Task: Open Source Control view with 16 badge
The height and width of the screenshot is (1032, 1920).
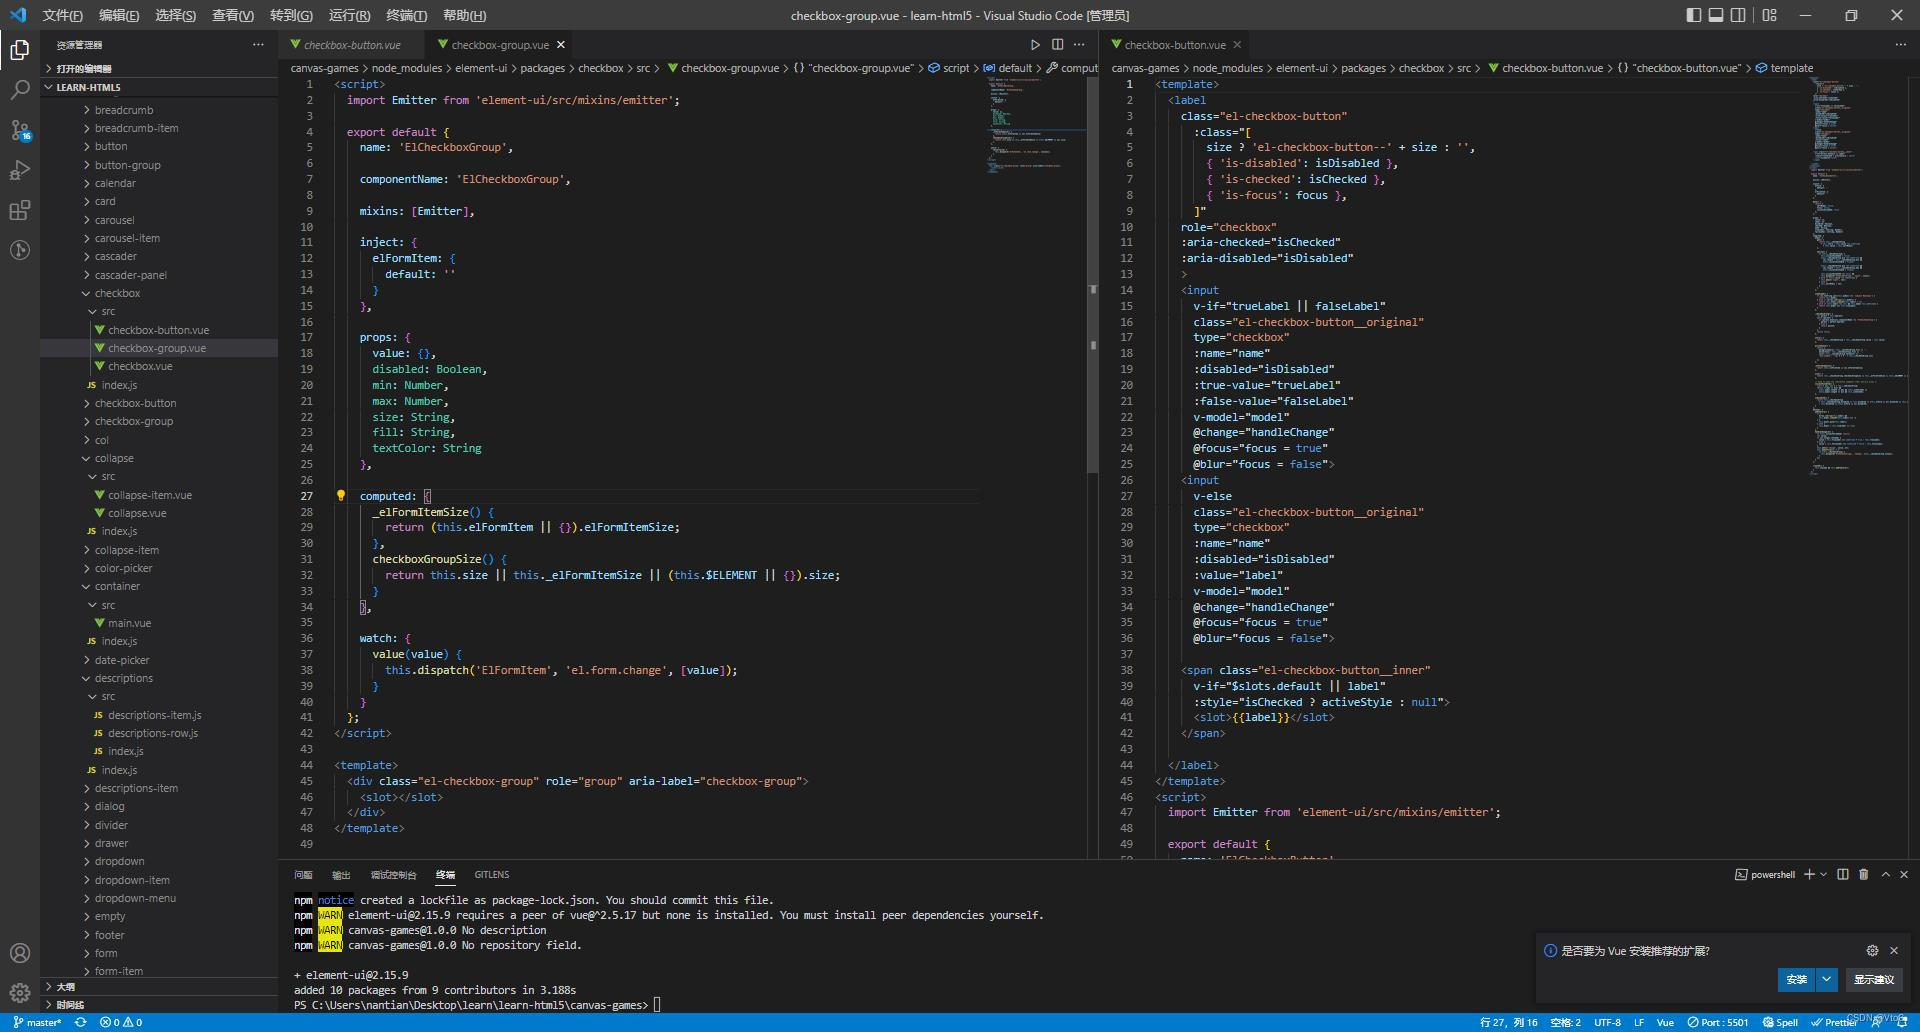Action: [20, 130]
